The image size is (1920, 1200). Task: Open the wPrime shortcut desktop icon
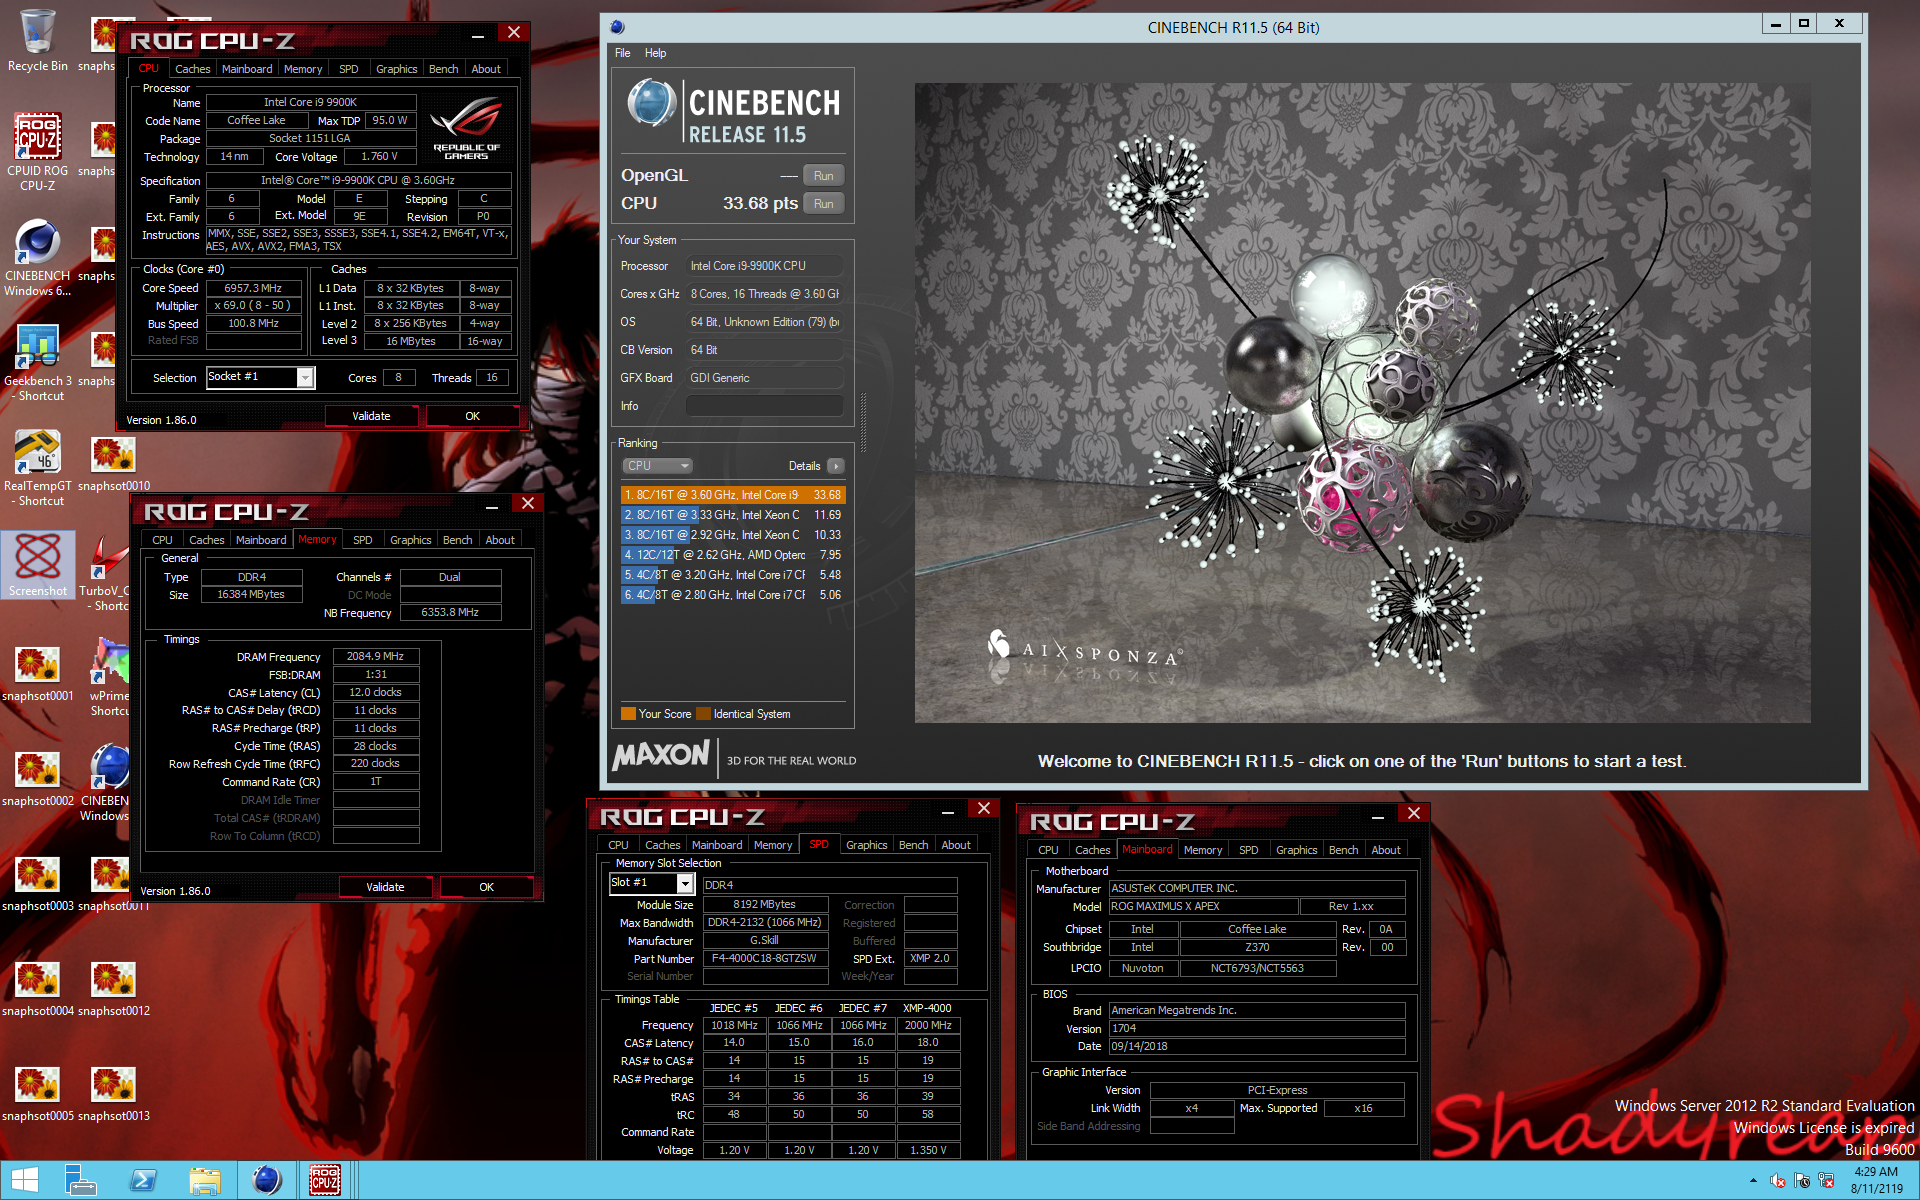pyautogui.click(x=109, y=678)
